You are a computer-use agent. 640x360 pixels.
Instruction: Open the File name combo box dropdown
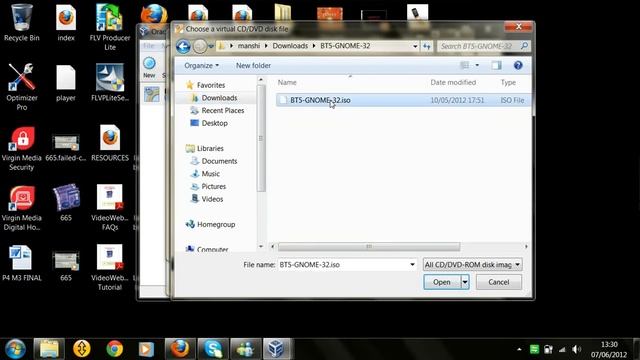(x=412, y=264)
